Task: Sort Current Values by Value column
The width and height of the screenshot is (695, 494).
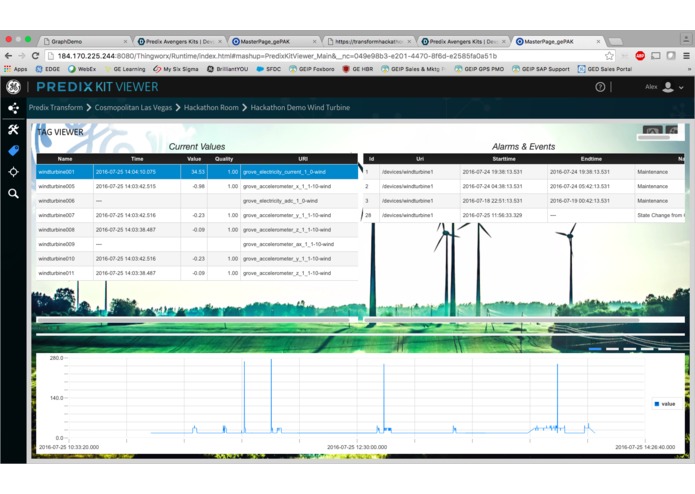Action: click(194, 159)
